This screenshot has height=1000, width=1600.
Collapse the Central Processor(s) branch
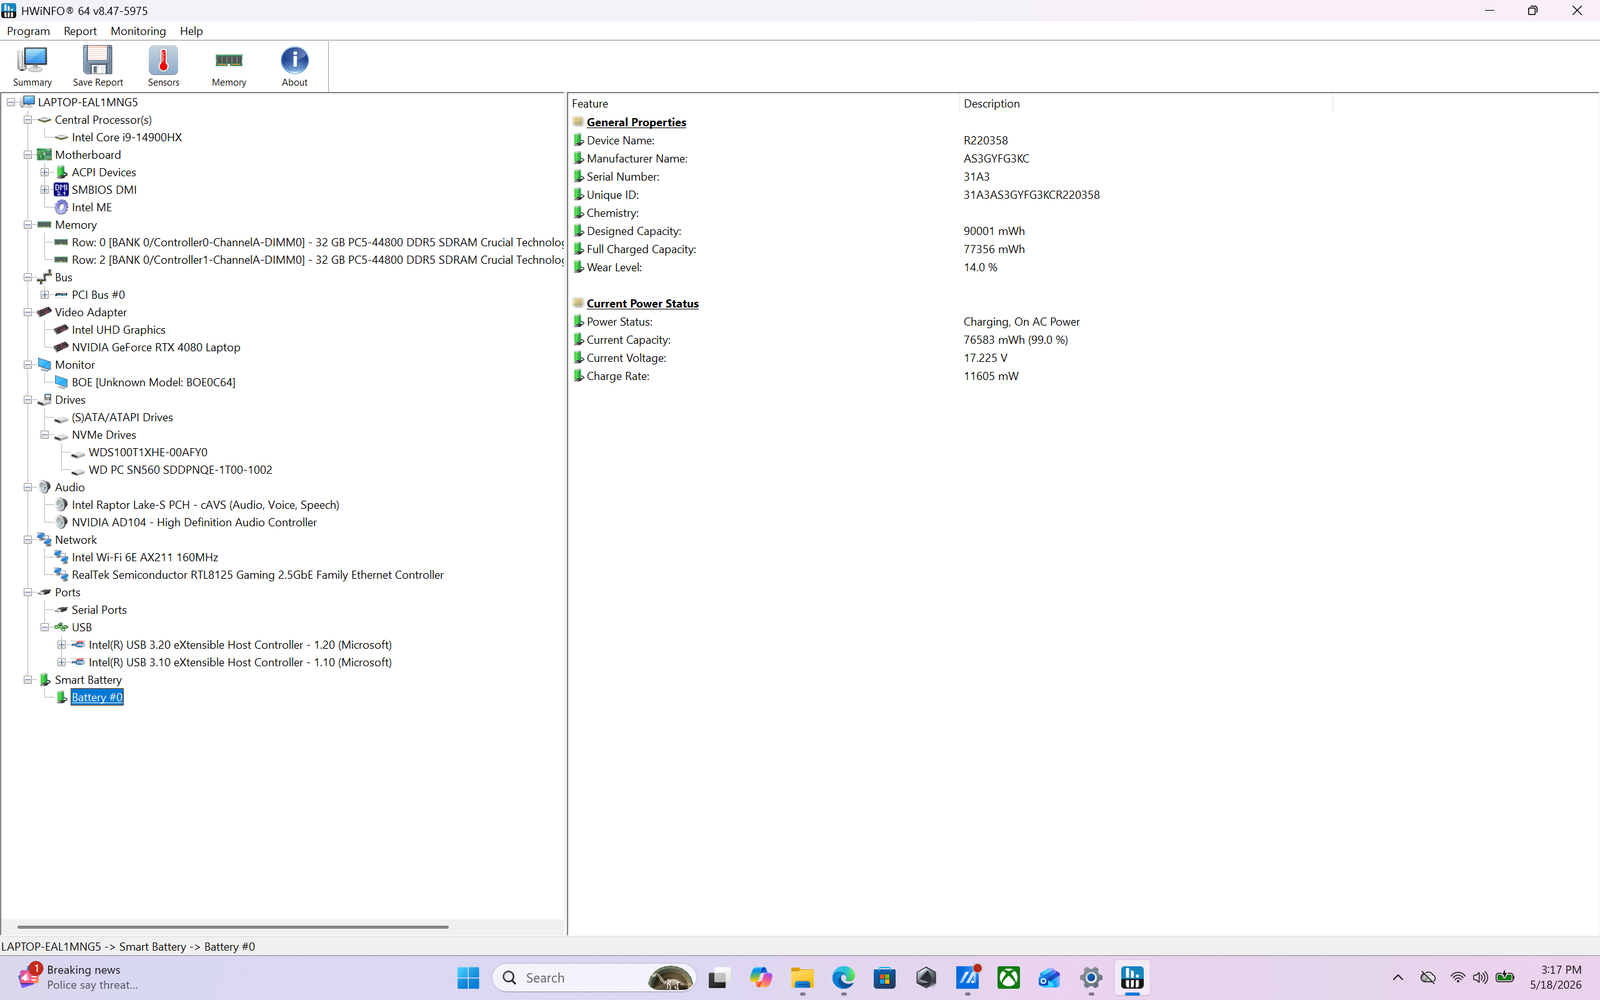28,120
